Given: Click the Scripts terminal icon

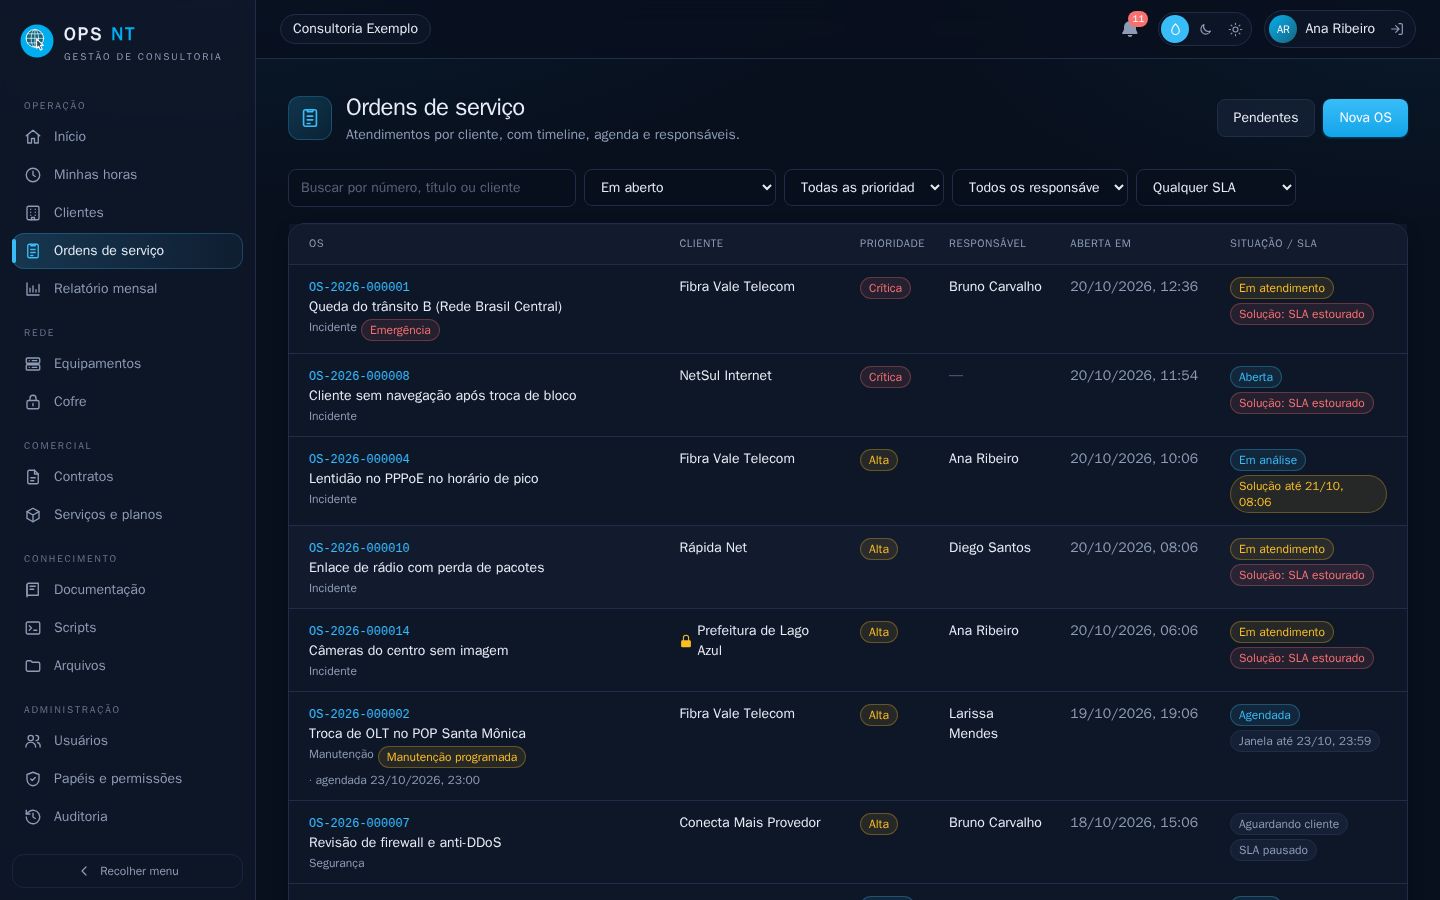Looking at the screenshot, I should pos(33,628).
